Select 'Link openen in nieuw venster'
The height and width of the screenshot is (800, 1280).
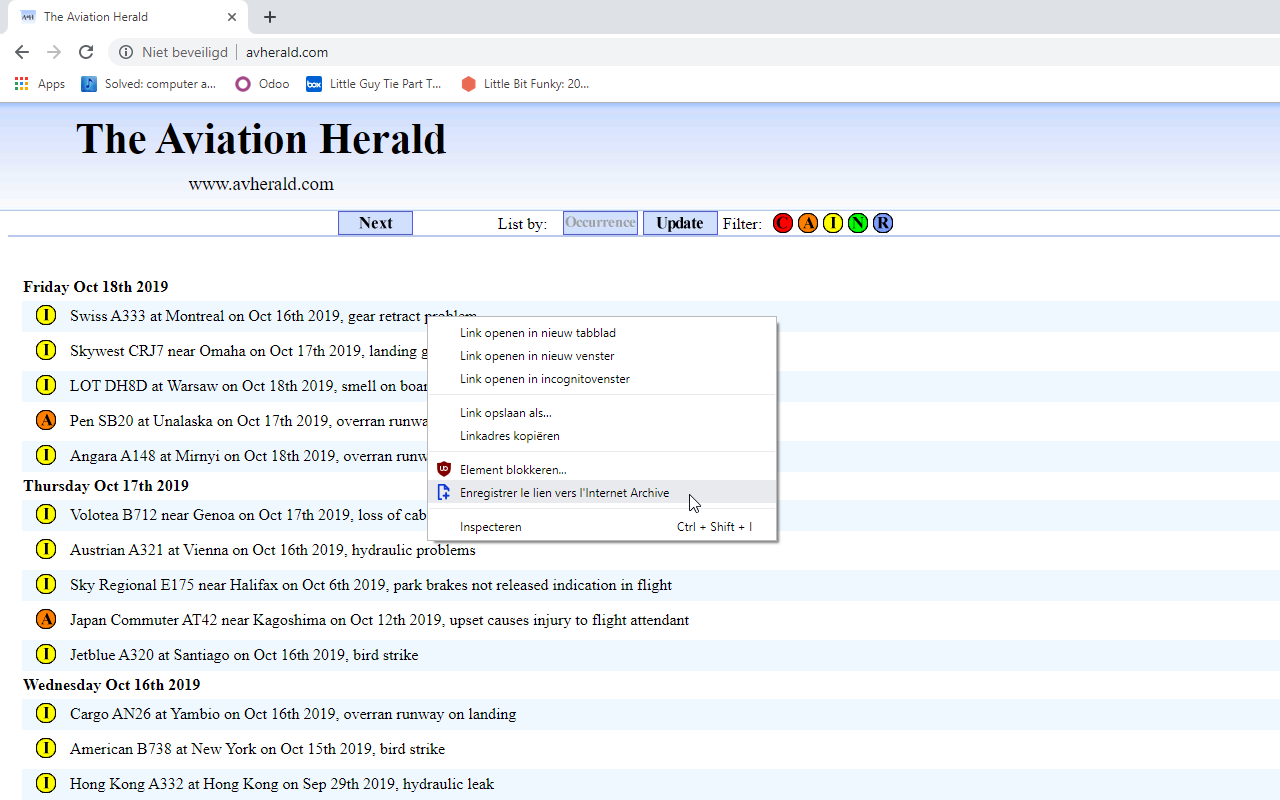point(602,356)
